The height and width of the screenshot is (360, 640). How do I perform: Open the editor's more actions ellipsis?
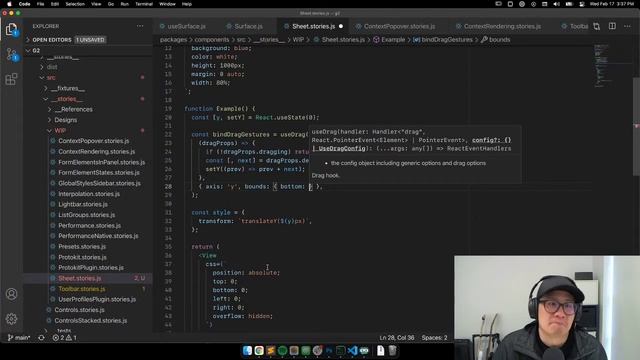tap(627, 26)
